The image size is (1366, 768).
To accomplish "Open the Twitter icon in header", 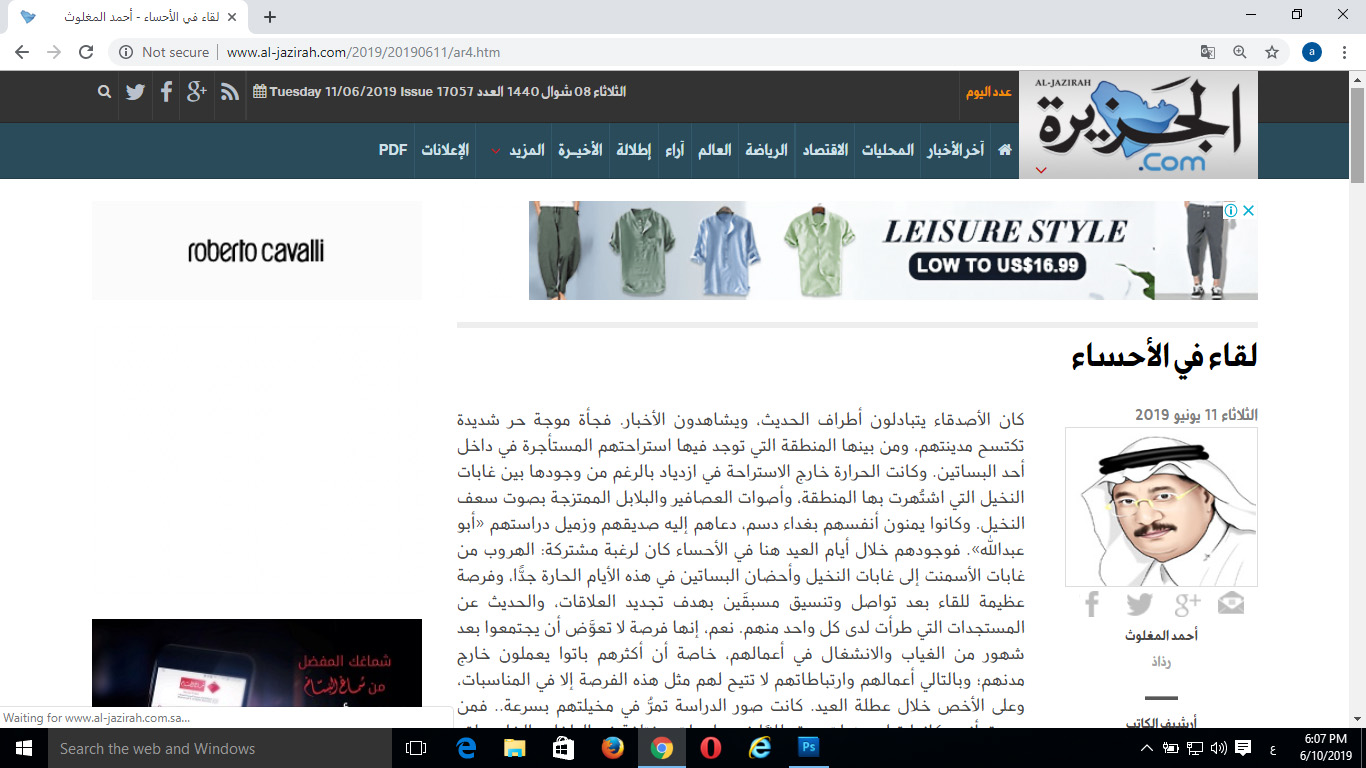I will (135, 92).
